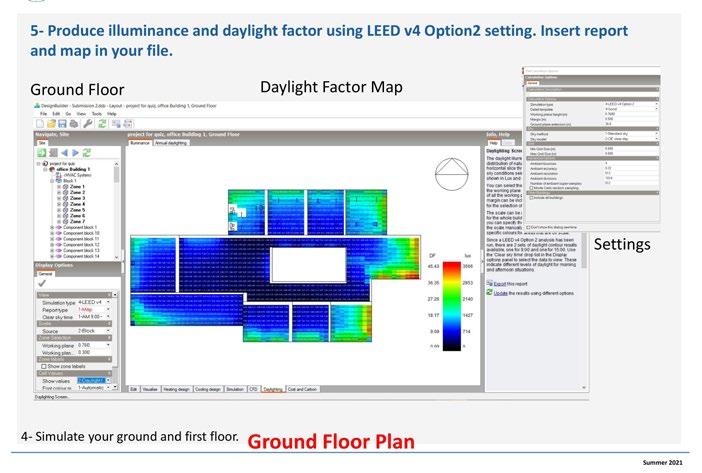Viewport: 702px width, 473px height.
Task: Switch to the Cost and Carbon tab
Action: click(x=302, y=389)
